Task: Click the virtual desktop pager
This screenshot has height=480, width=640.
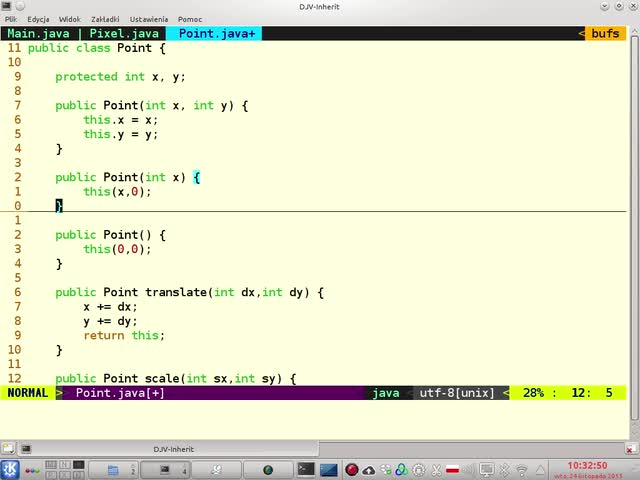Action: click(64, 470)
